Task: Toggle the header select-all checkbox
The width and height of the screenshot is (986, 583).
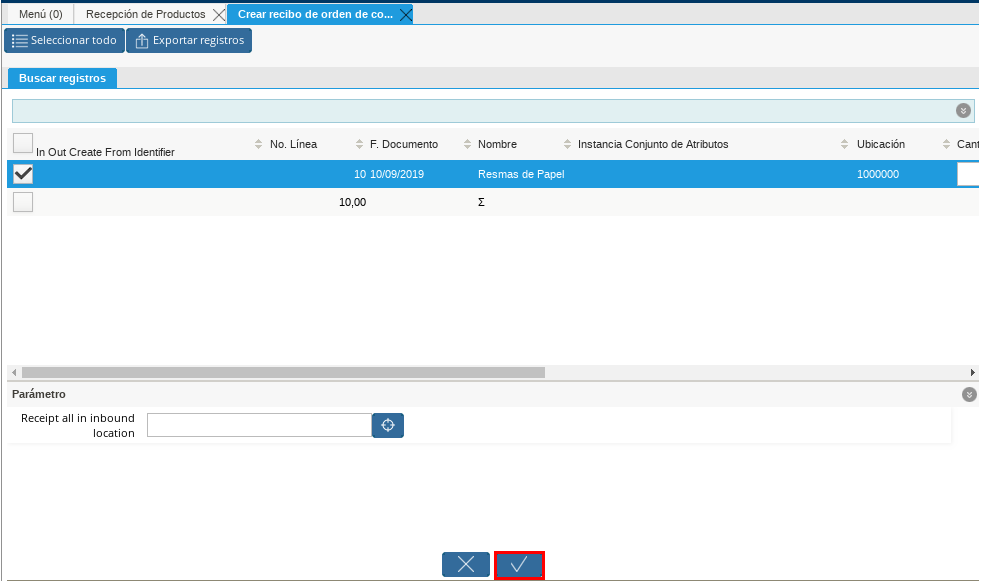Action: 23,143
